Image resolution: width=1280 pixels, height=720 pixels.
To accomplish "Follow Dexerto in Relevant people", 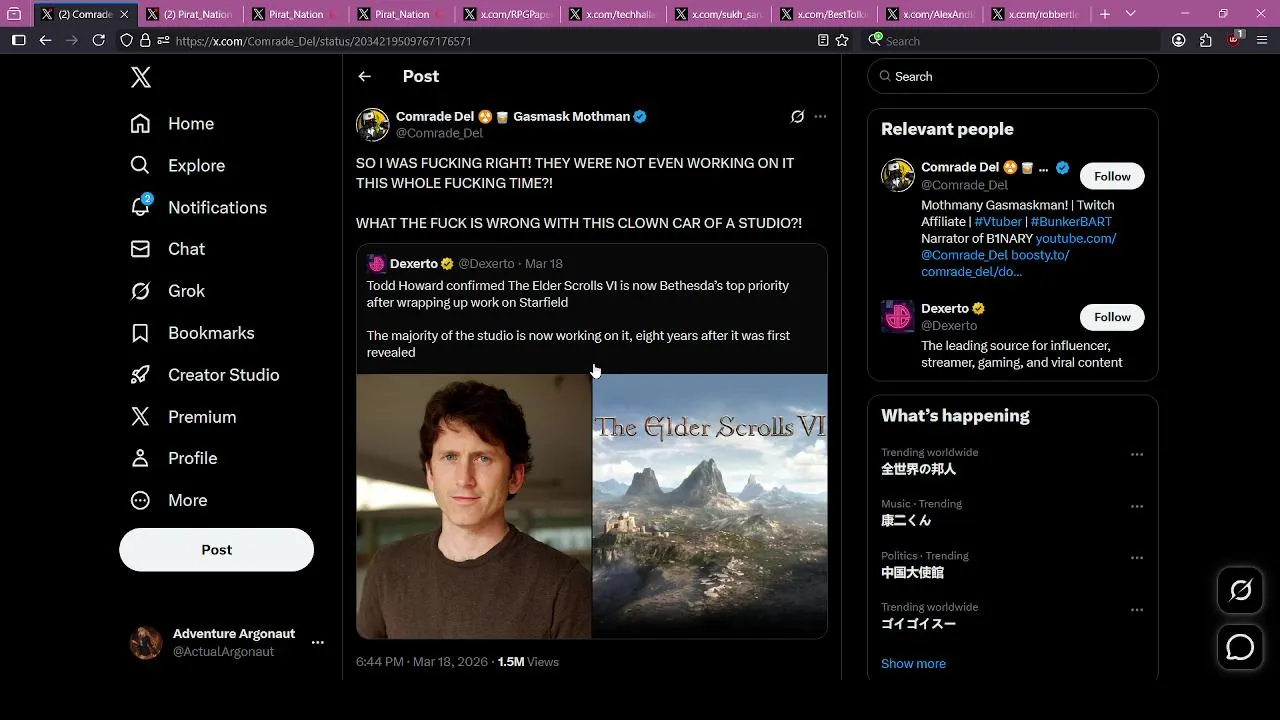I will tap(1112, 317).
